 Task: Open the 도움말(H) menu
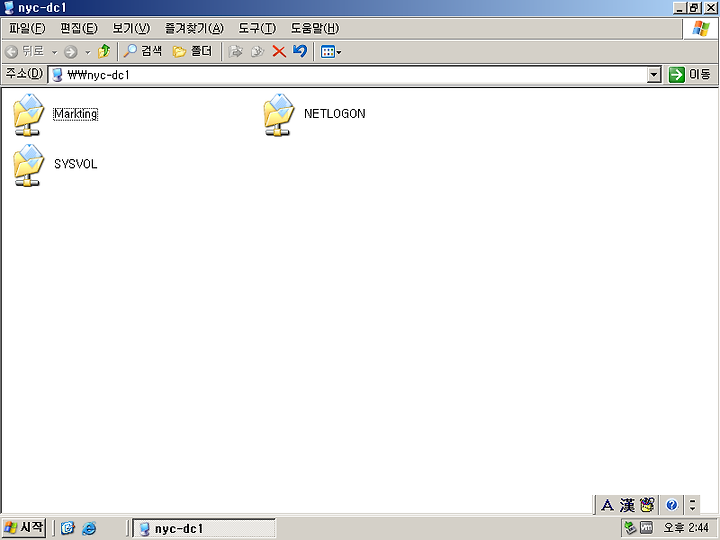tap(315, 28)
